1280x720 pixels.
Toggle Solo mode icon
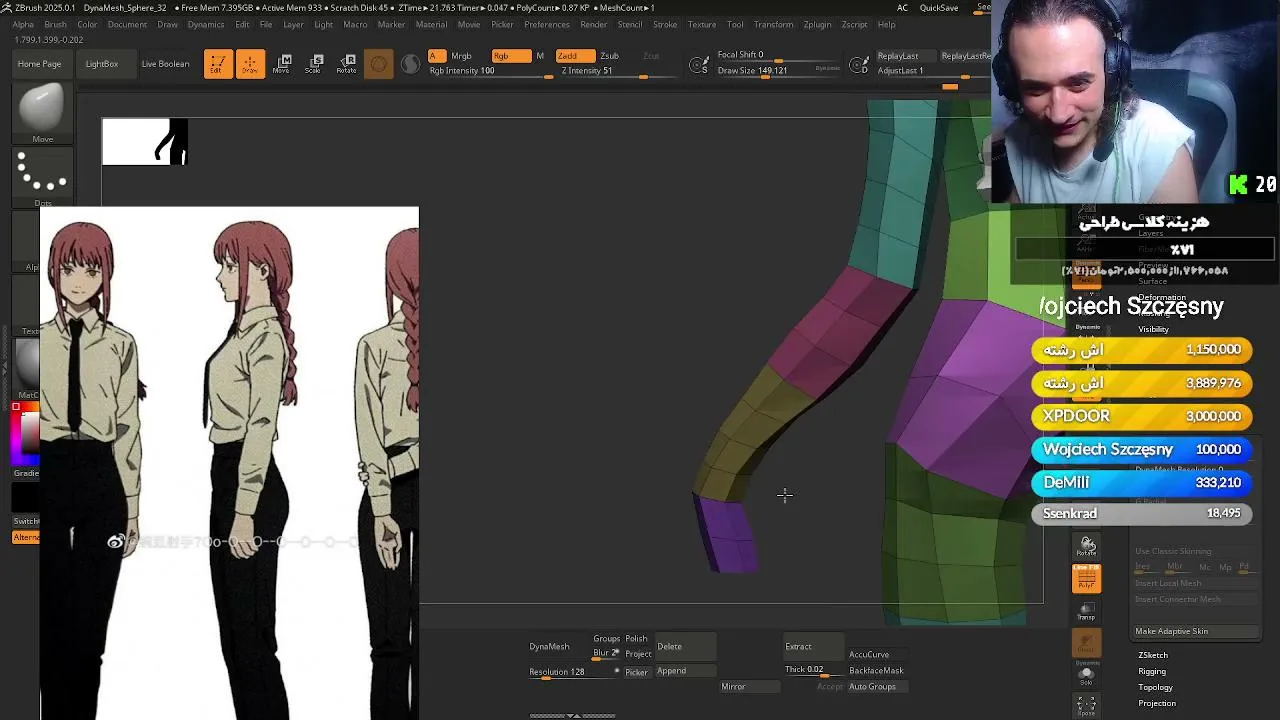point(1086,675)
